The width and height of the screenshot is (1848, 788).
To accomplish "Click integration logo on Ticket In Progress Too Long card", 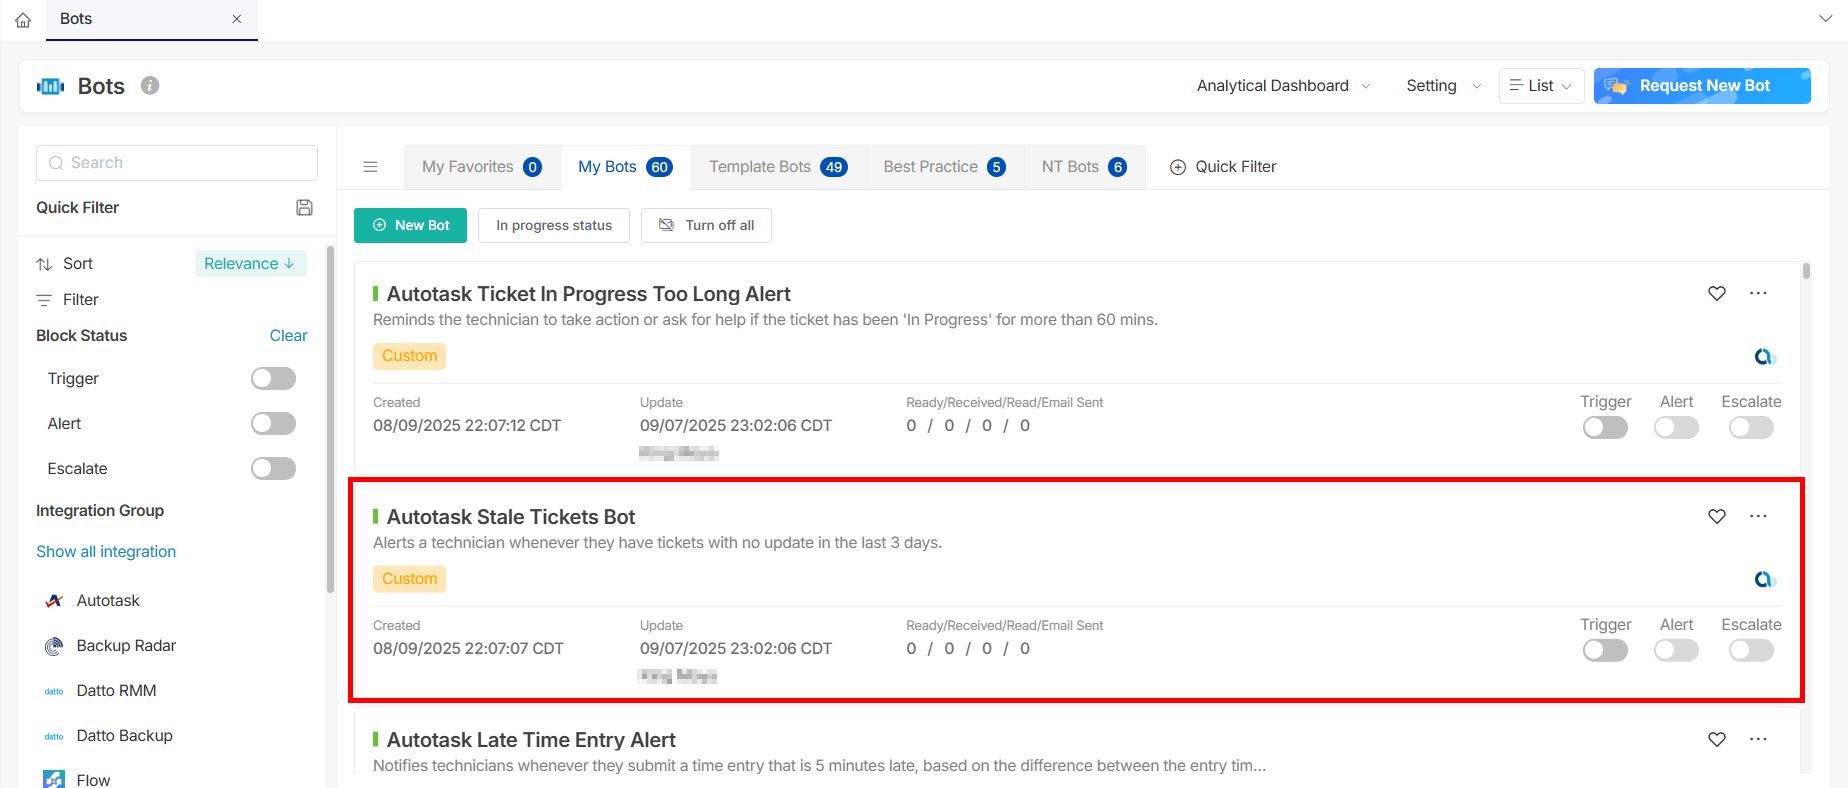I will tap(1765, 357).
